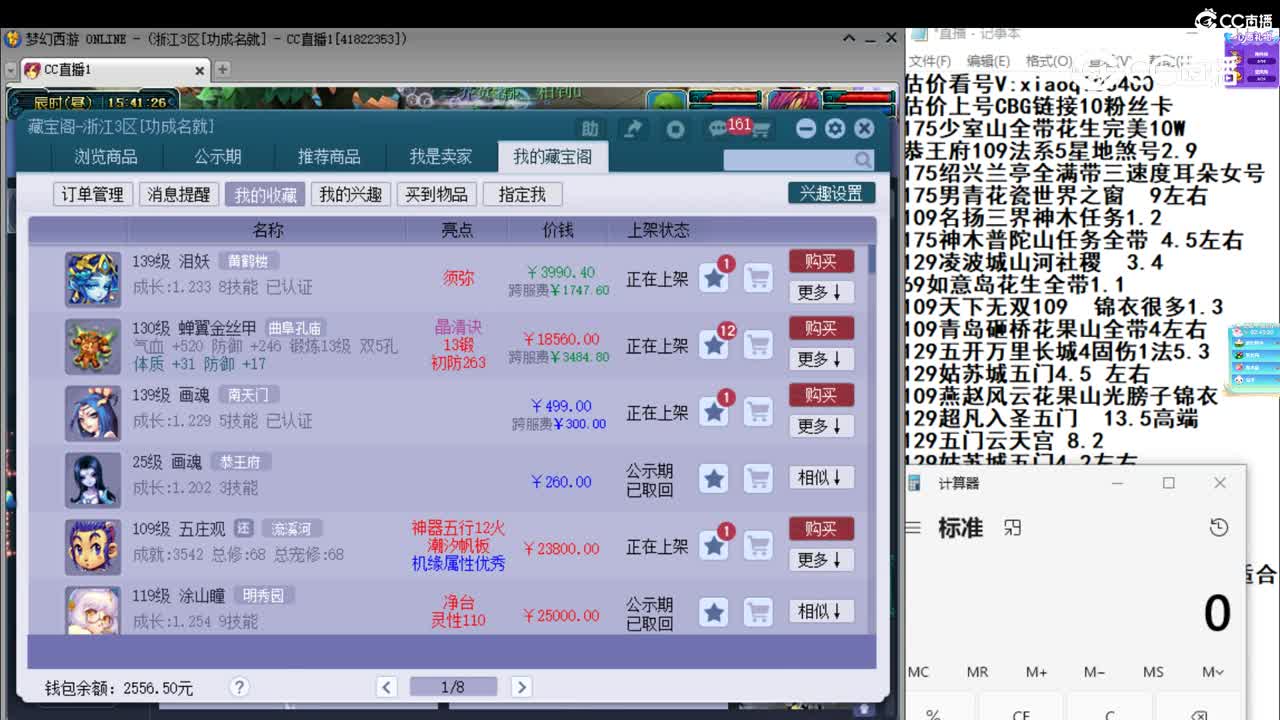
Task: Select 我的藏宝阁 tab
Action: click(x=552, y=157)
